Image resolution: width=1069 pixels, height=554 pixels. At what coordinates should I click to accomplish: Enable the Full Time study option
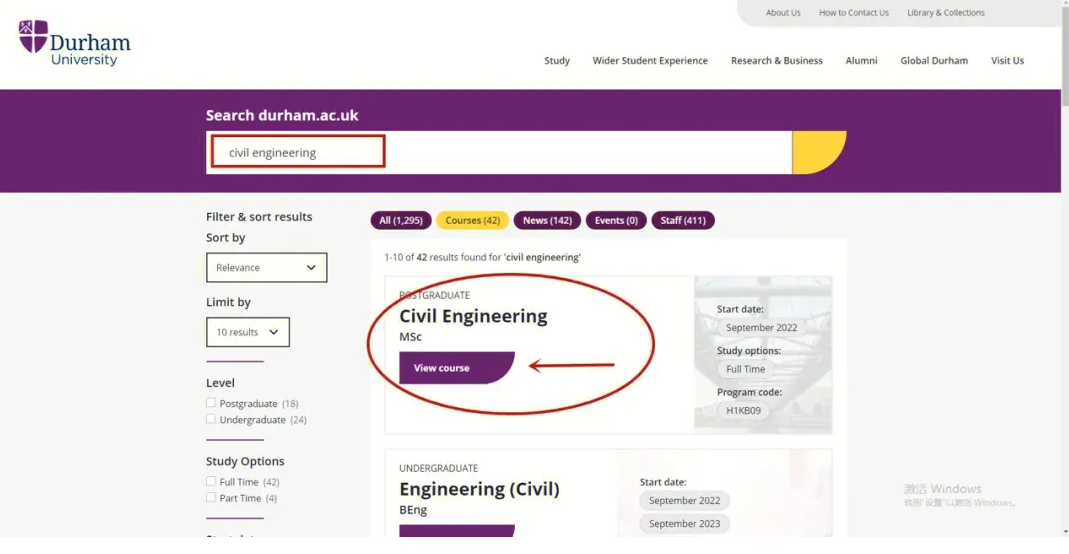tap(211, 481)
